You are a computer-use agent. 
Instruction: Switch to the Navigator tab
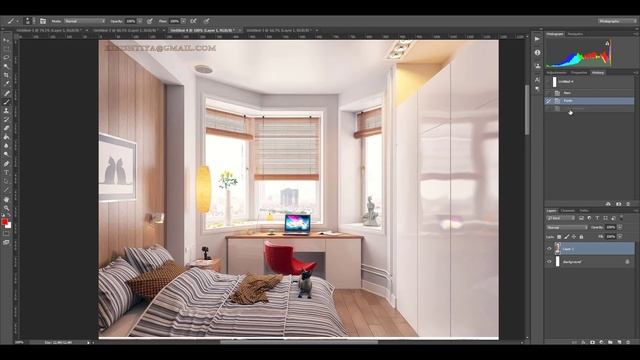click(576, 34)
